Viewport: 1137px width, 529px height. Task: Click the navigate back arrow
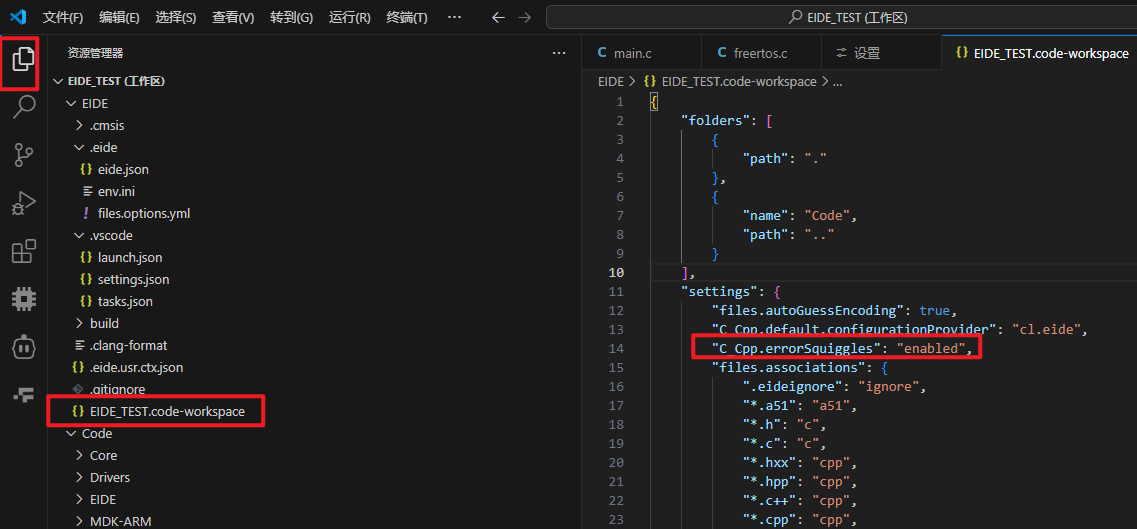click(498, 18)
